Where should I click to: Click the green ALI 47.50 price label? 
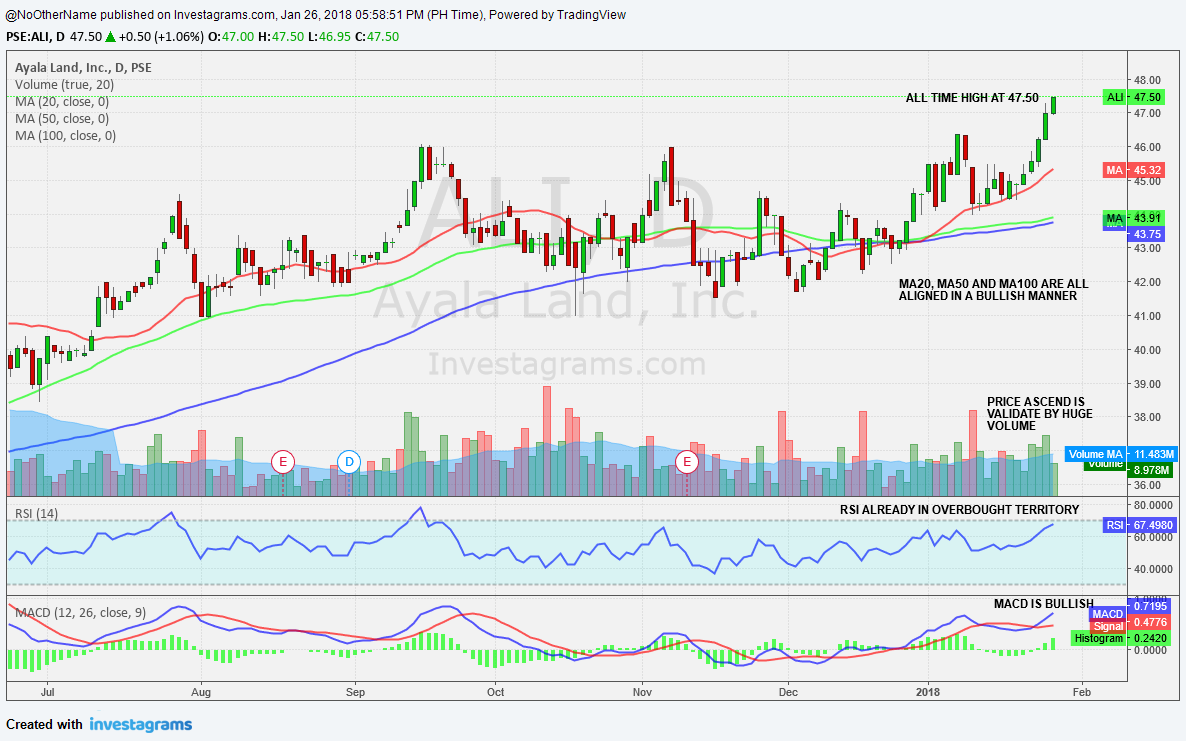(1133, 97)
